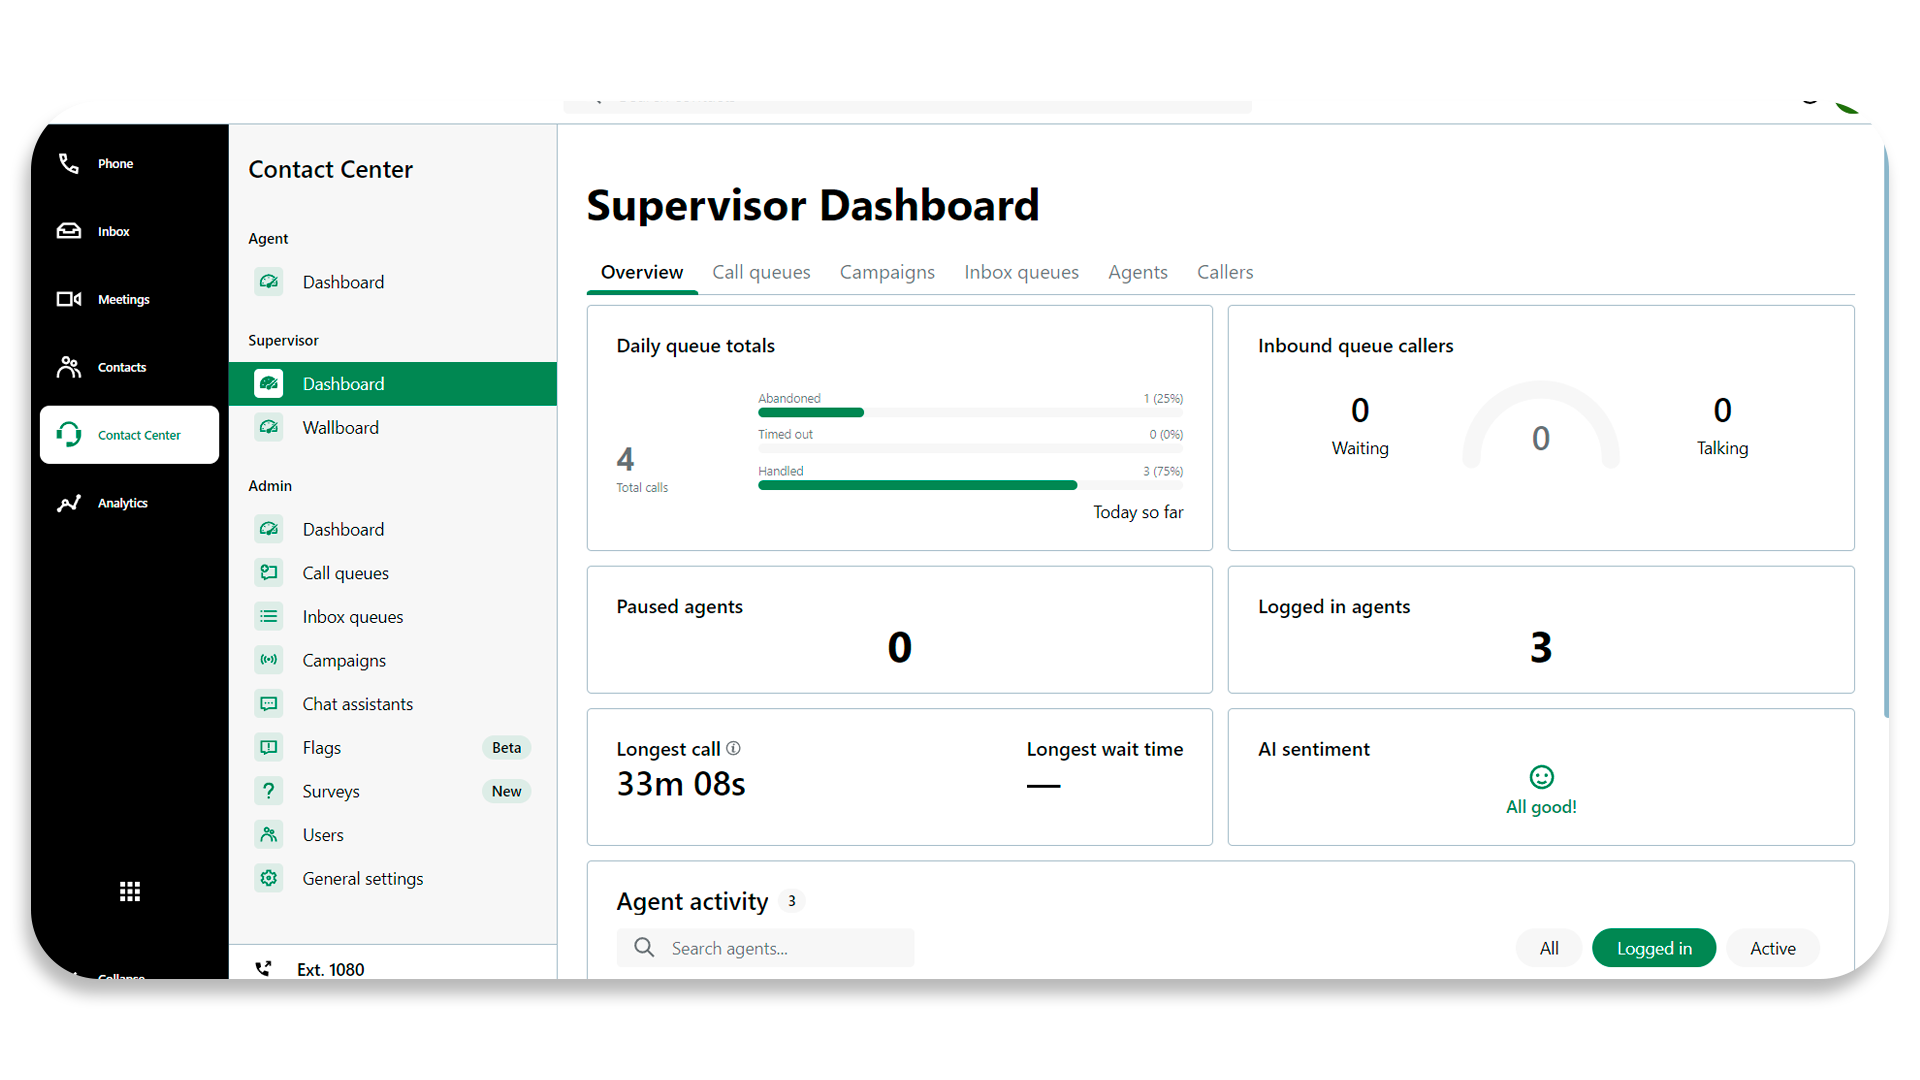Click the Call queues icon
Screen dimensions: 1920x1080
[x=269, y=573]
